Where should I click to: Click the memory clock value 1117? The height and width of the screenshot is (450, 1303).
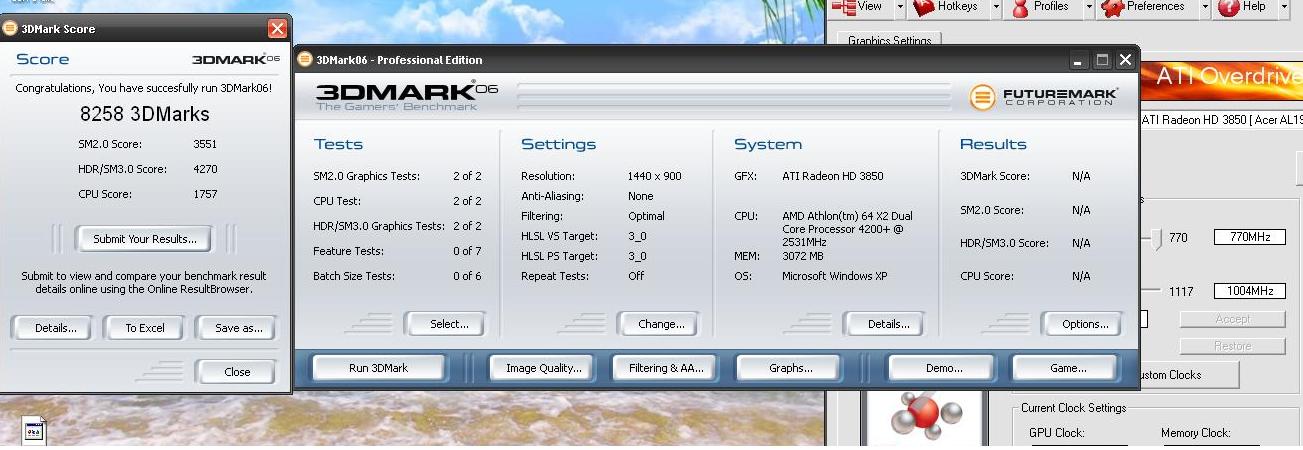(1181, 292)
